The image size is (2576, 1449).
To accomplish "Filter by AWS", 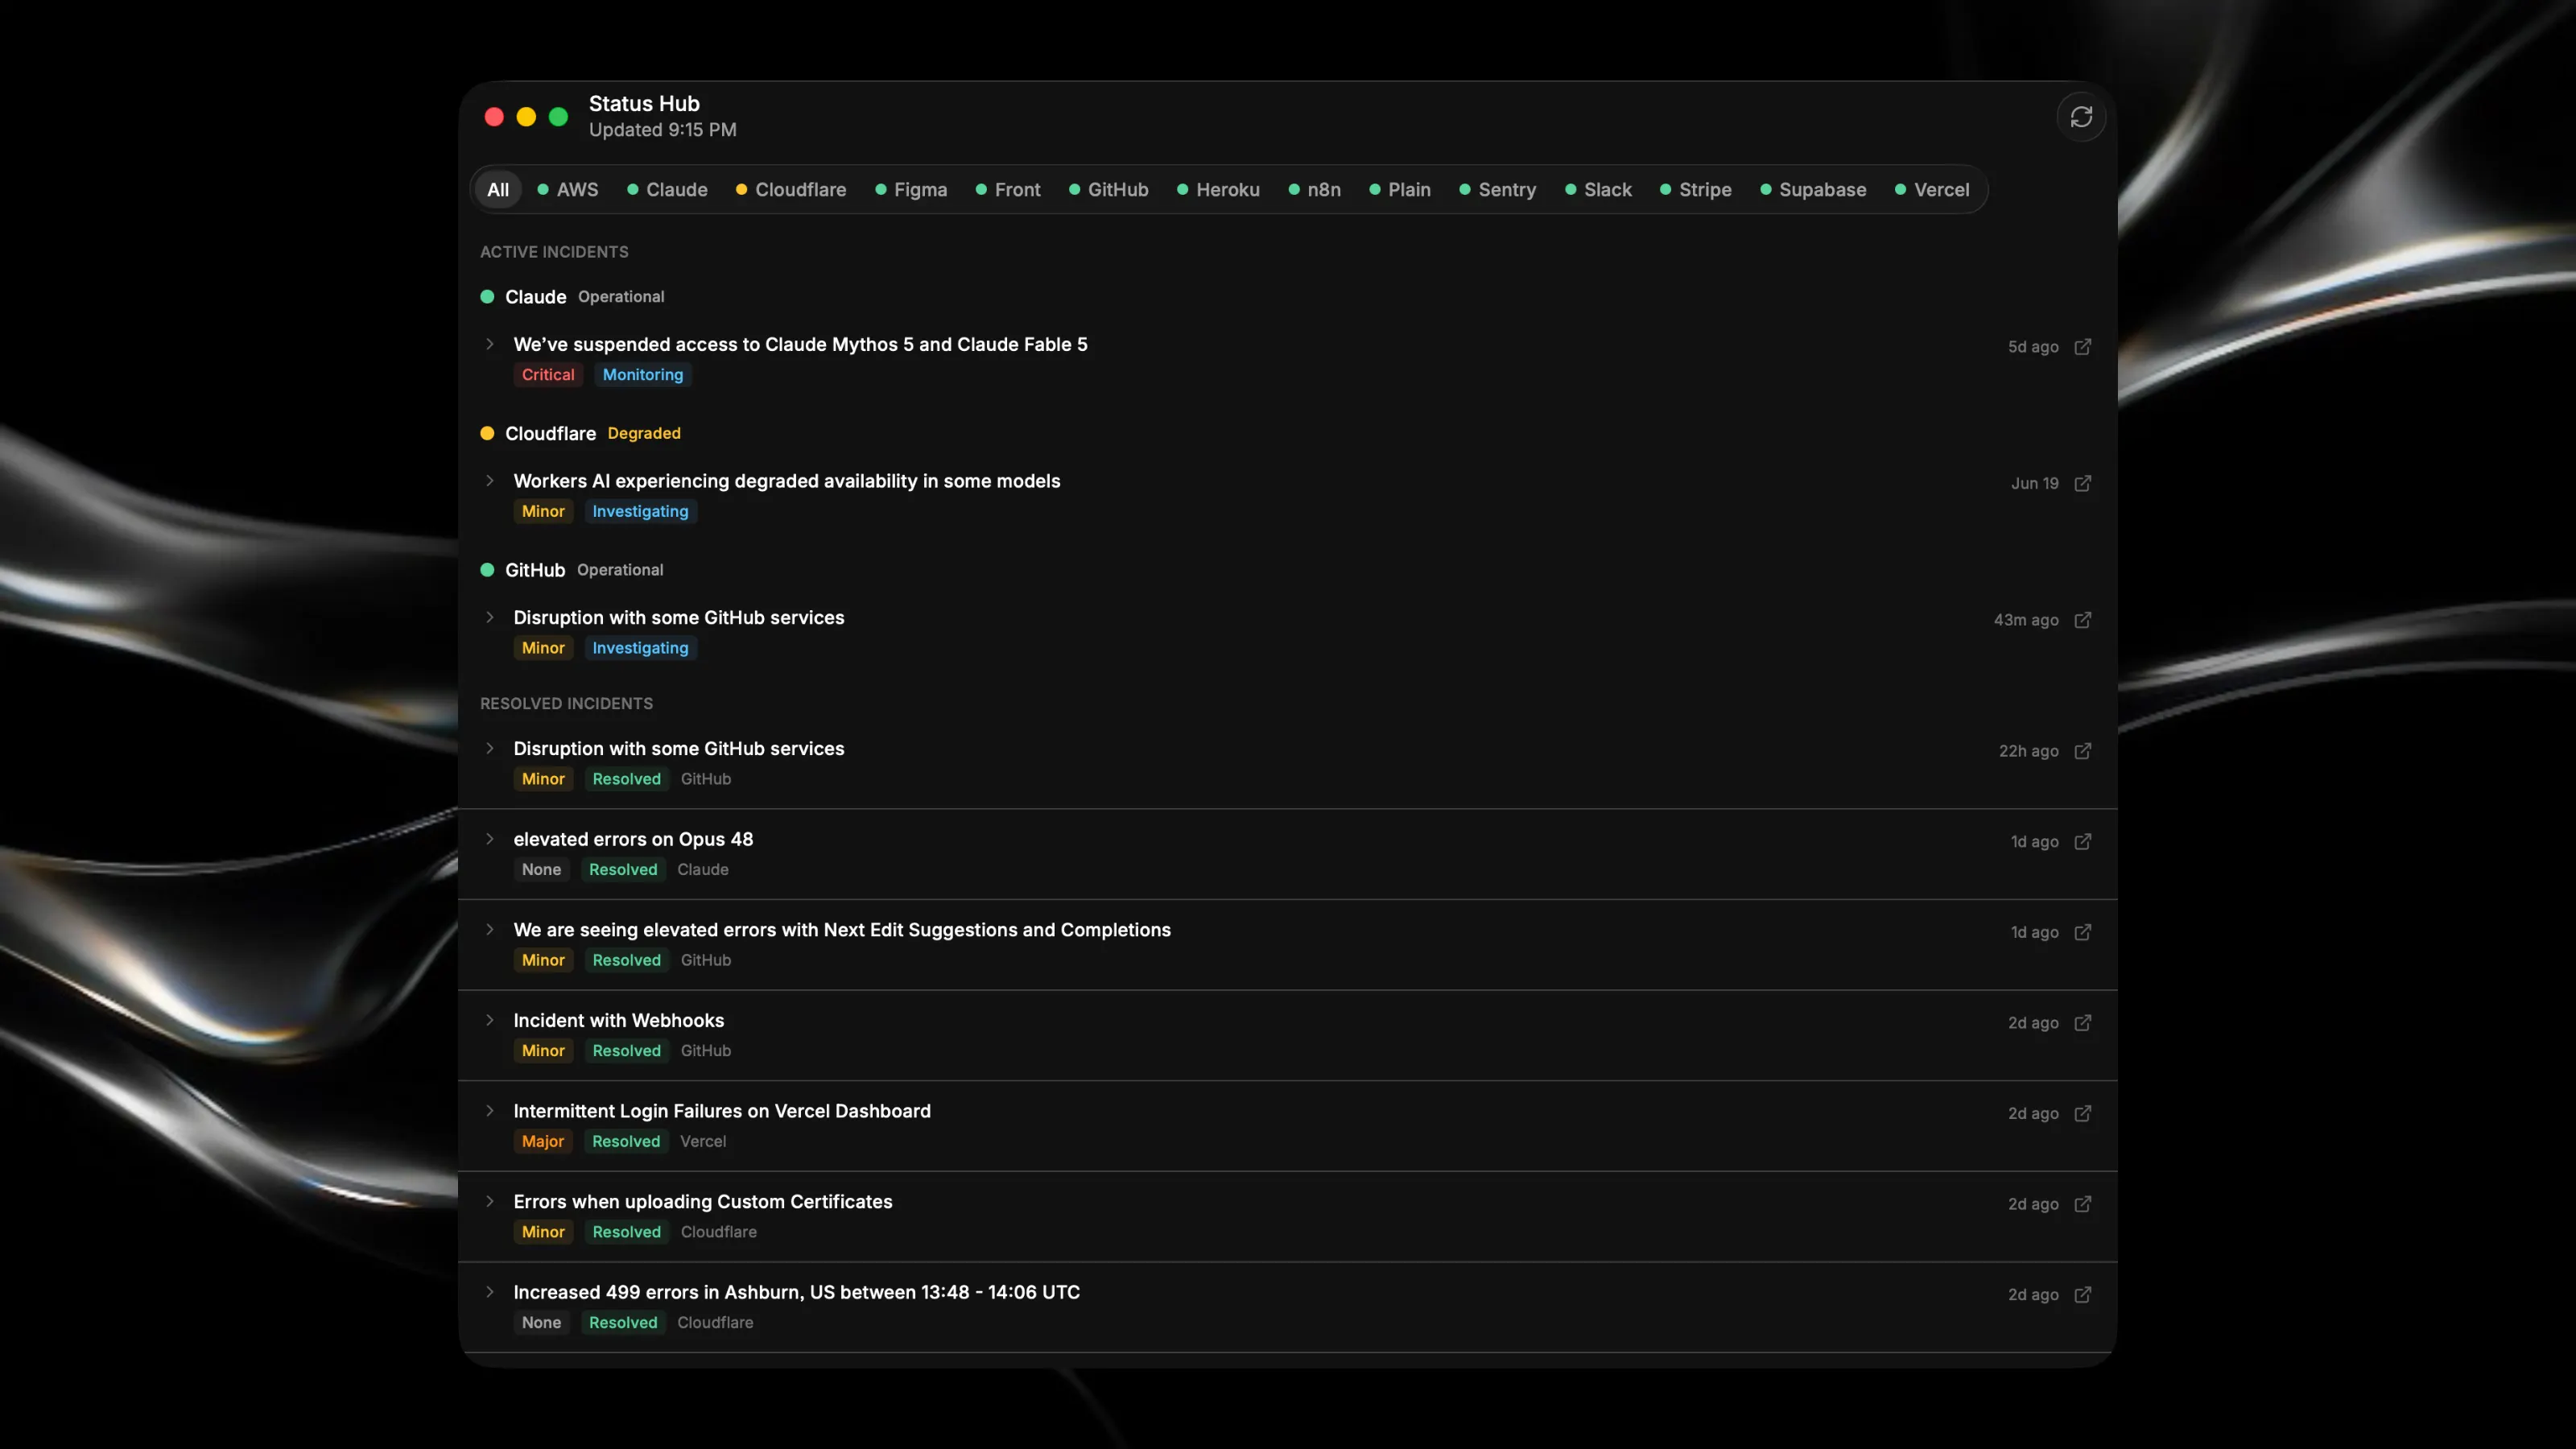I will (568, 190).
